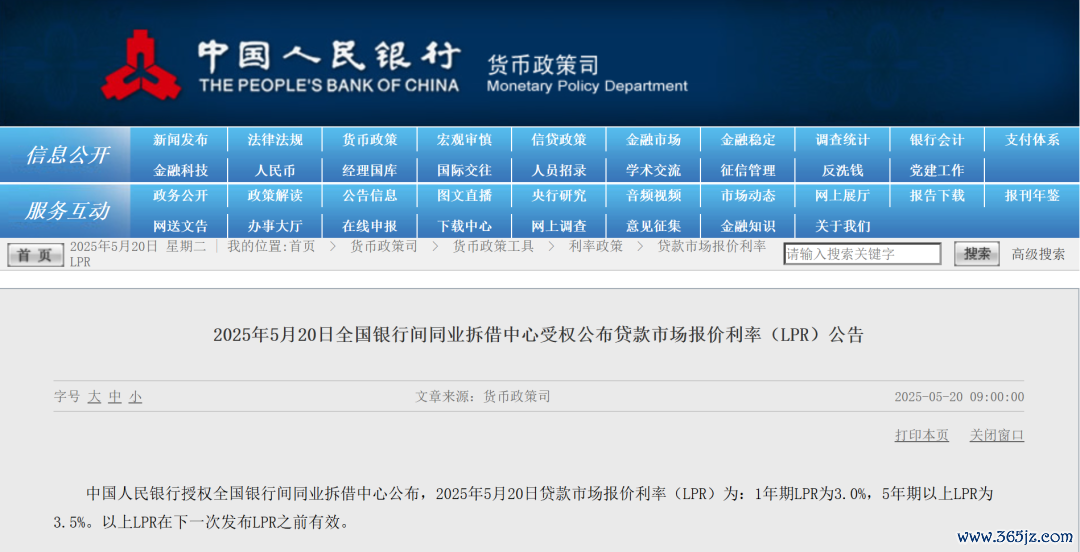Click the 搜索 search button
Viewport: 1080px width, 552px height.
tap(976, 254)
